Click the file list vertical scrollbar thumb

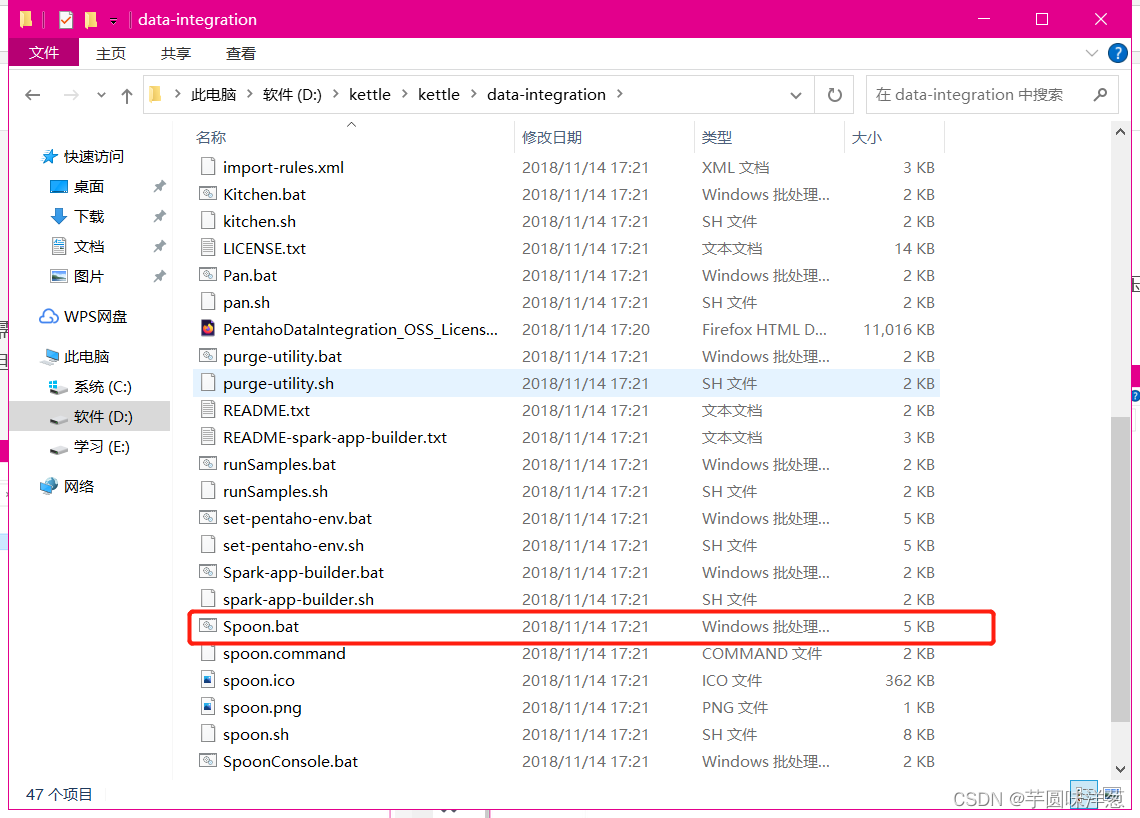(1120, 569)
